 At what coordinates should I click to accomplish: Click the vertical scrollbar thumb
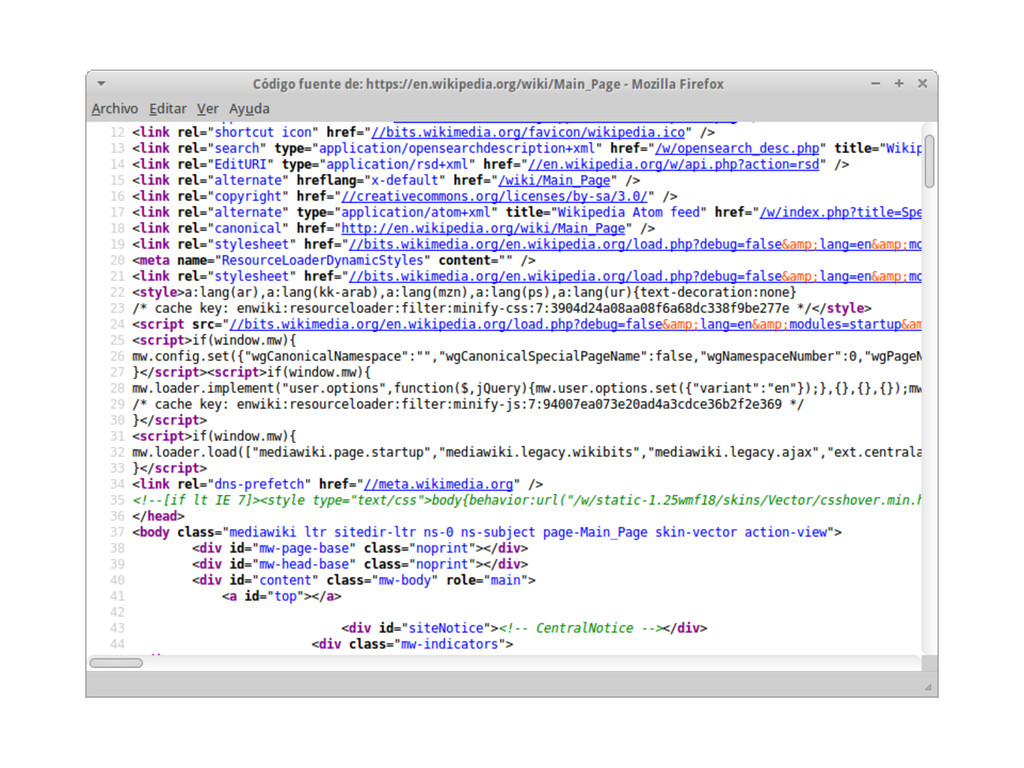[x=929, y=161]
